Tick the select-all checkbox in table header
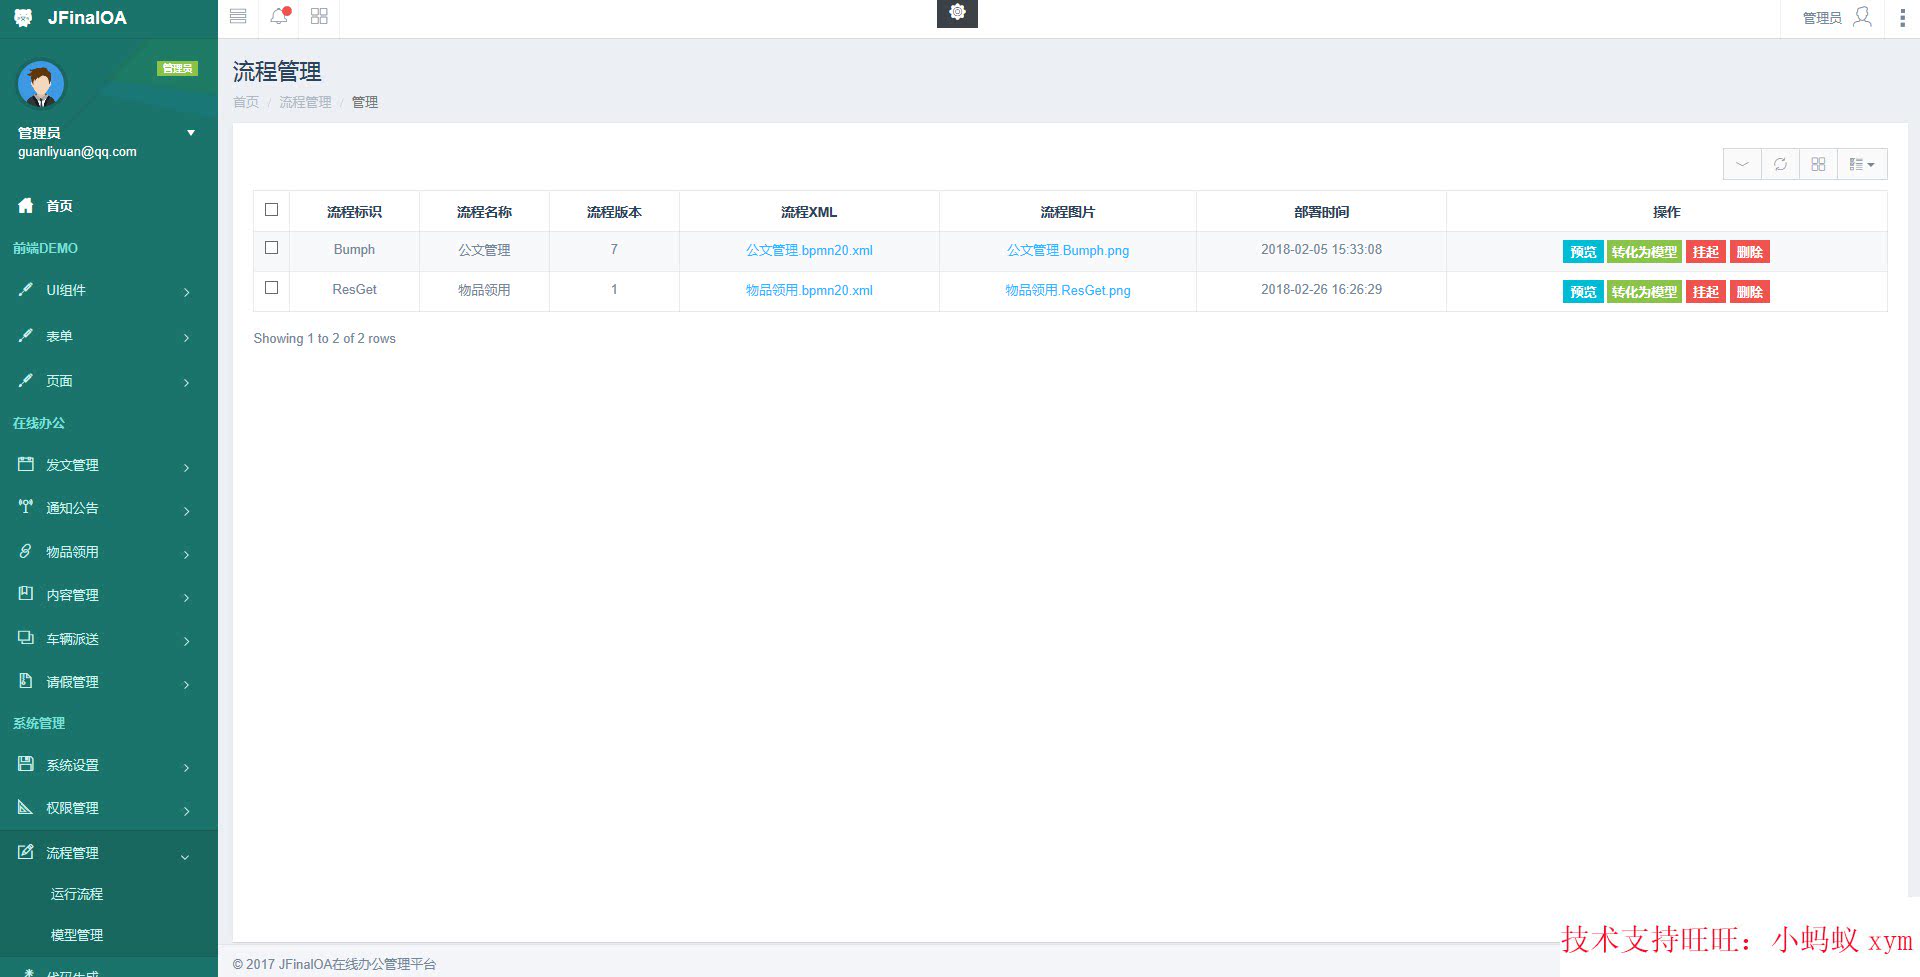The width and height of the screenshot is (1920, 977). pyautogui.click(x=271, y=210)
